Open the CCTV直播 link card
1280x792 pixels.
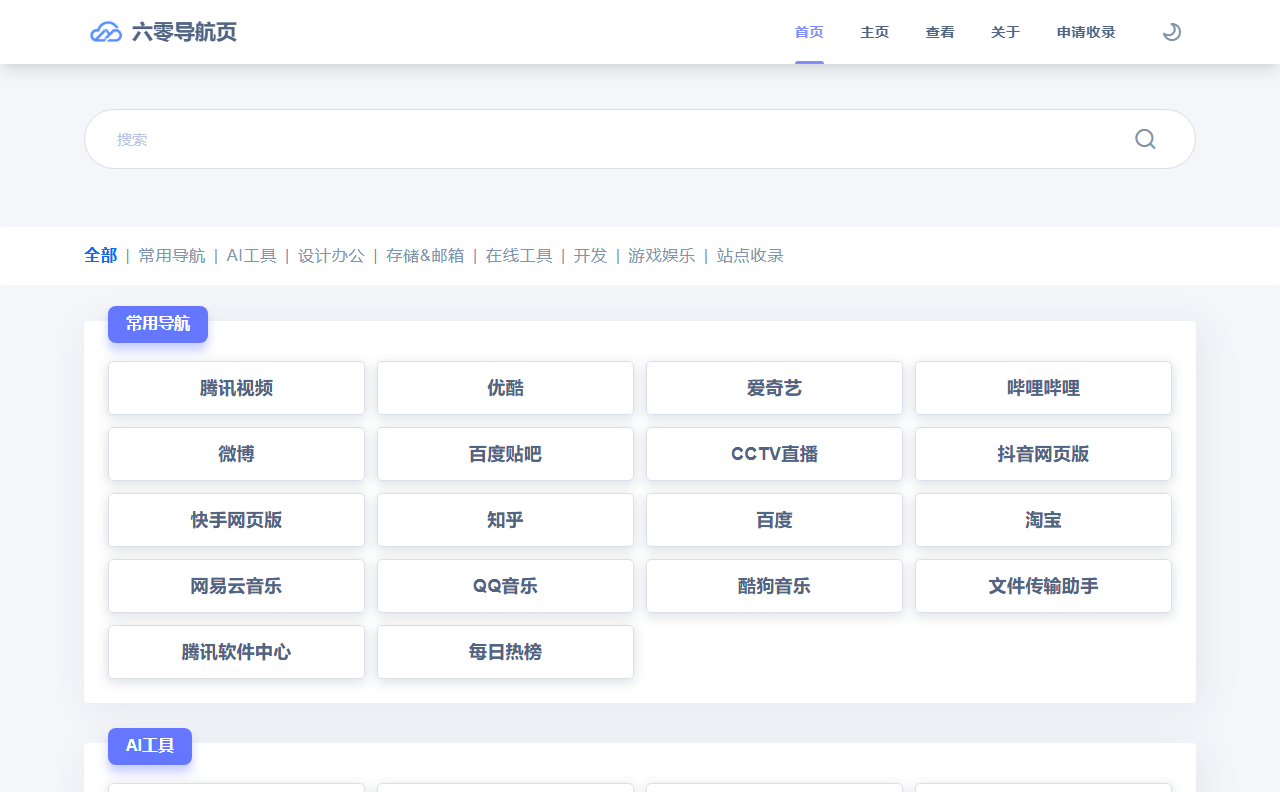click(774, 454)
